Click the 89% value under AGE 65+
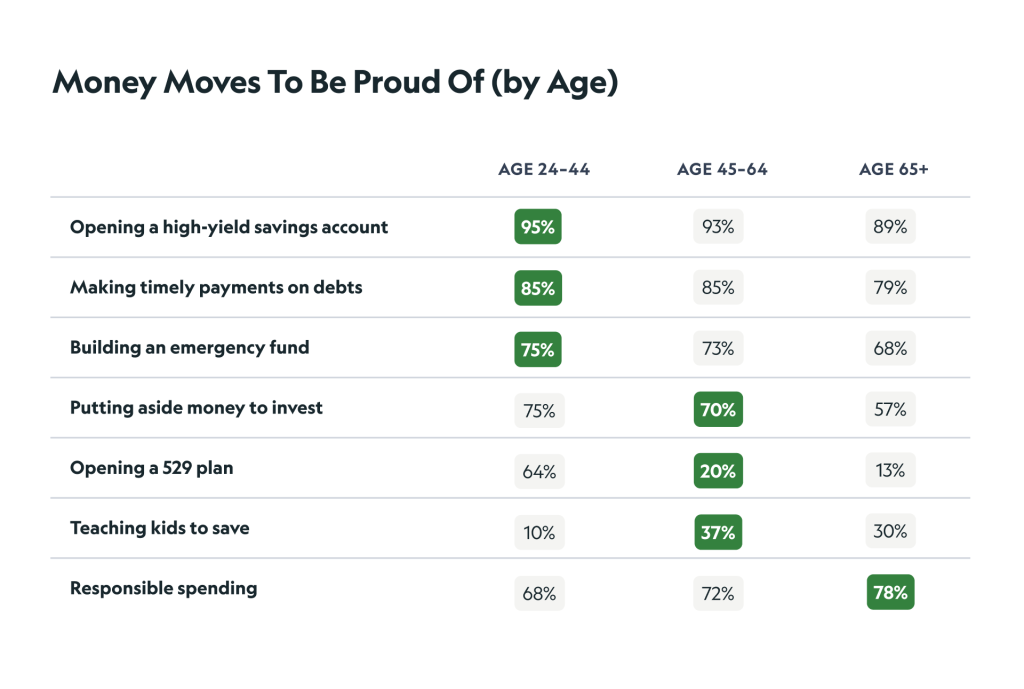The image size is (1024, 689). coord(890,227)
